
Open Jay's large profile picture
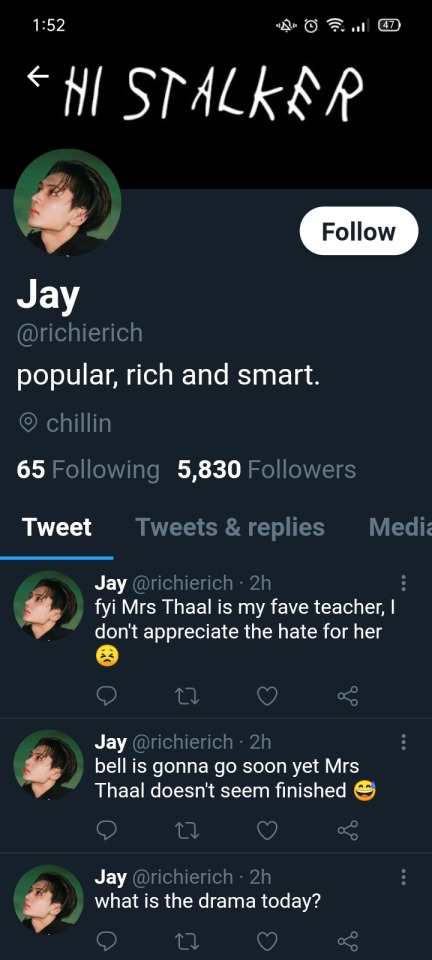(x=67, y=203)
